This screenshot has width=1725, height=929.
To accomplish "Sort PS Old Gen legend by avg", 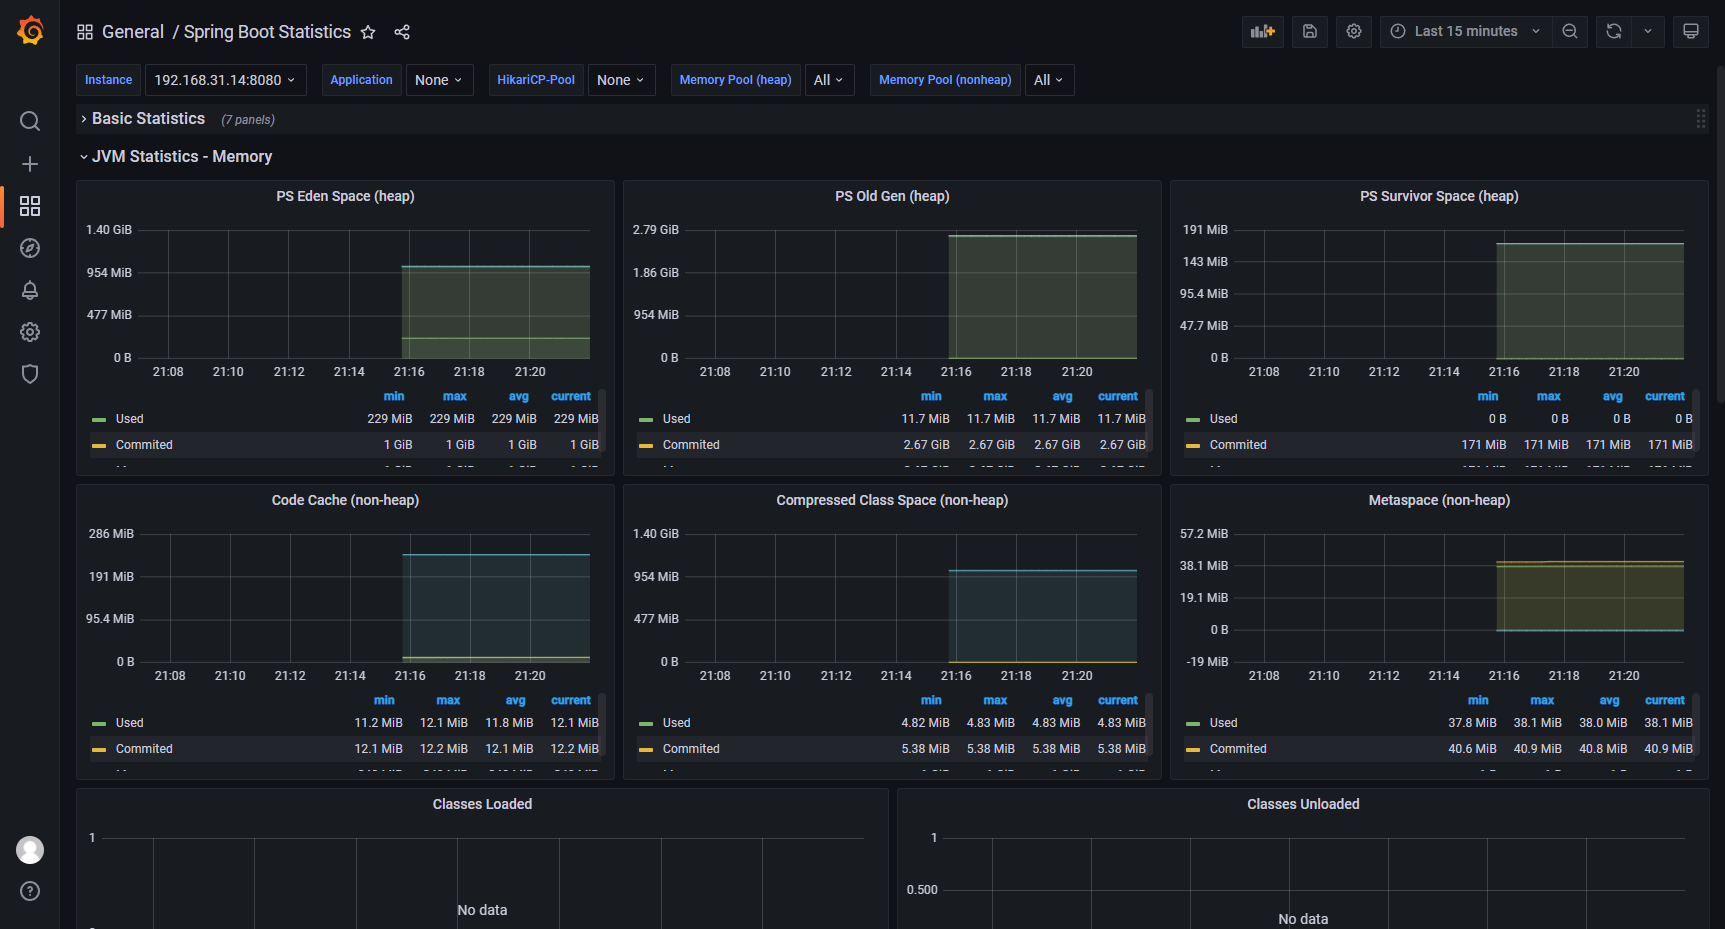I will click(1062, 397).
